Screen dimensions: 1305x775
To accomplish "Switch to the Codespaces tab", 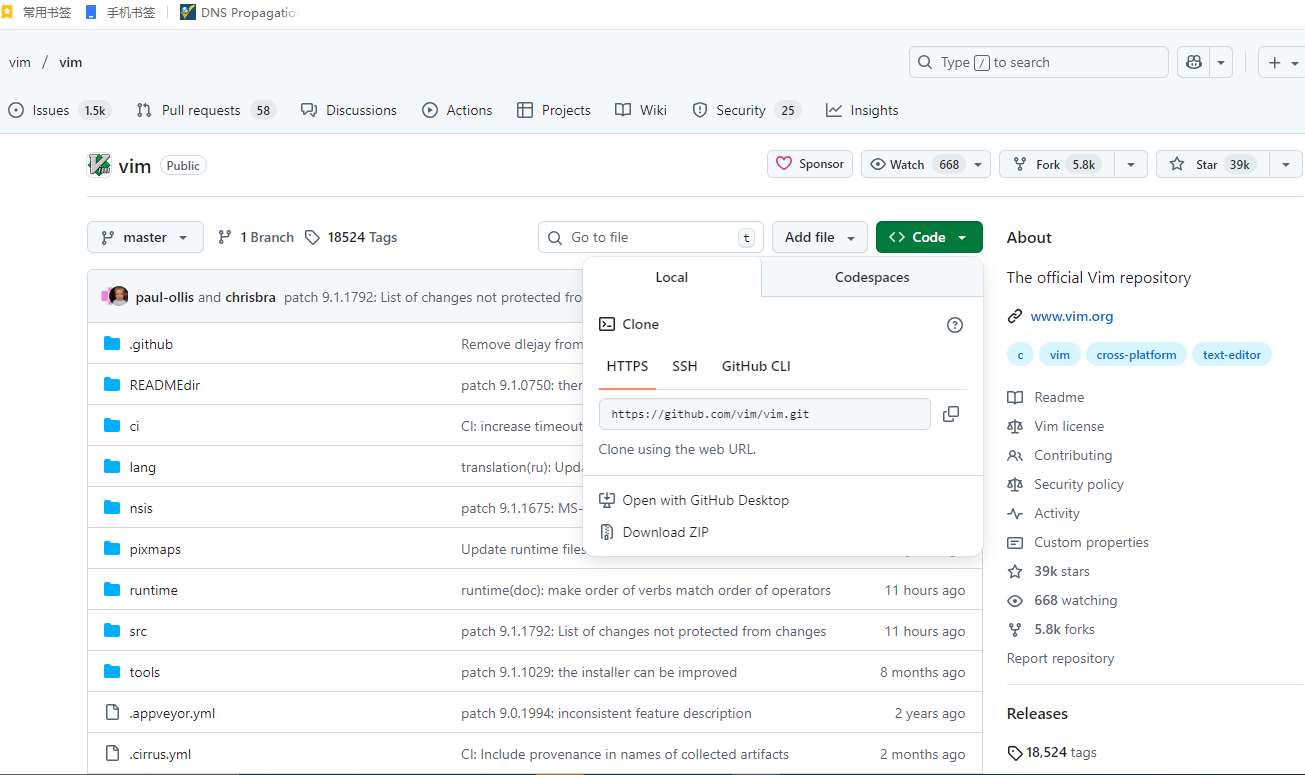I will (872, 277).
